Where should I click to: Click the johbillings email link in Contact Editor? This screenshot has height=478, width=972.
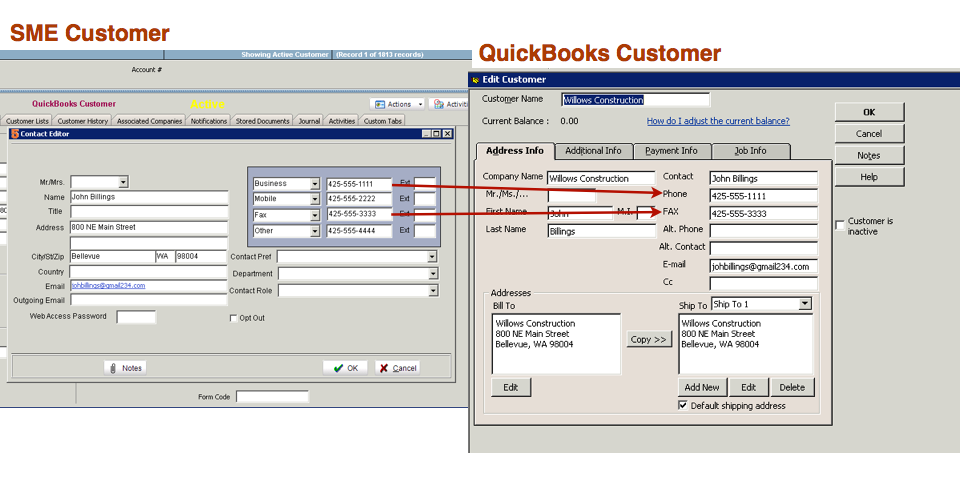tap(108, 286)
